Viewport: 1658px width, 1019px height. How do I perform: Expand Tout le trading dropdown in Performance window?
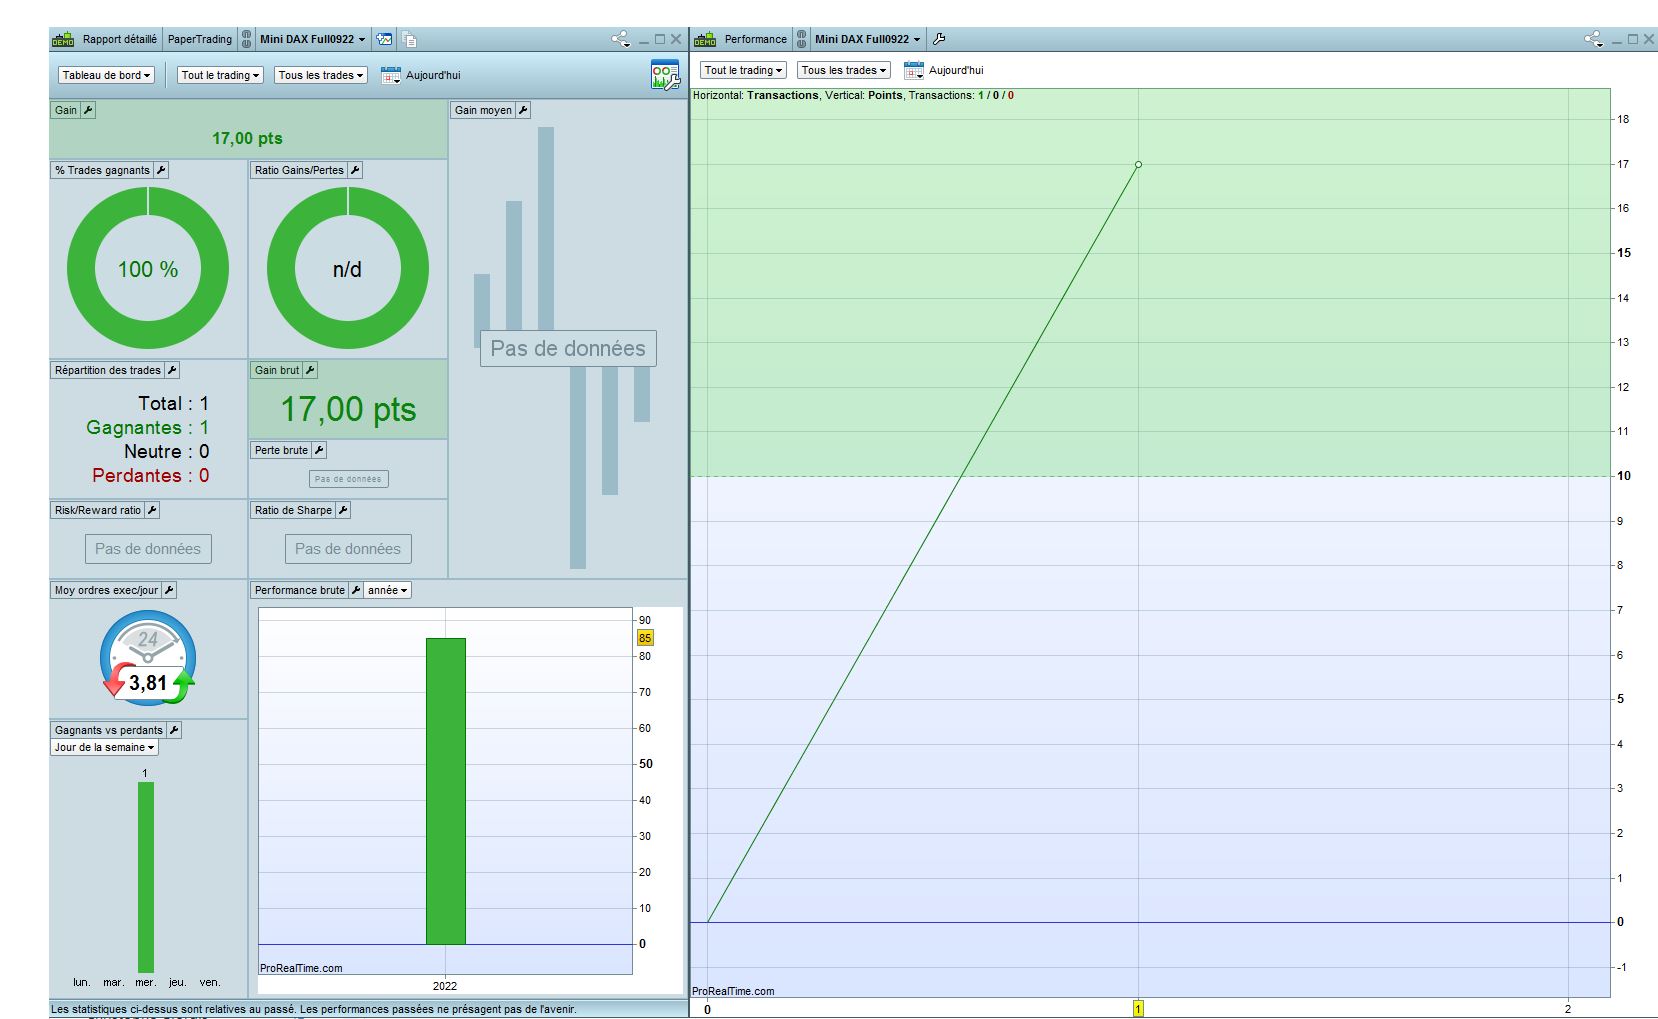tap(743, 70)
